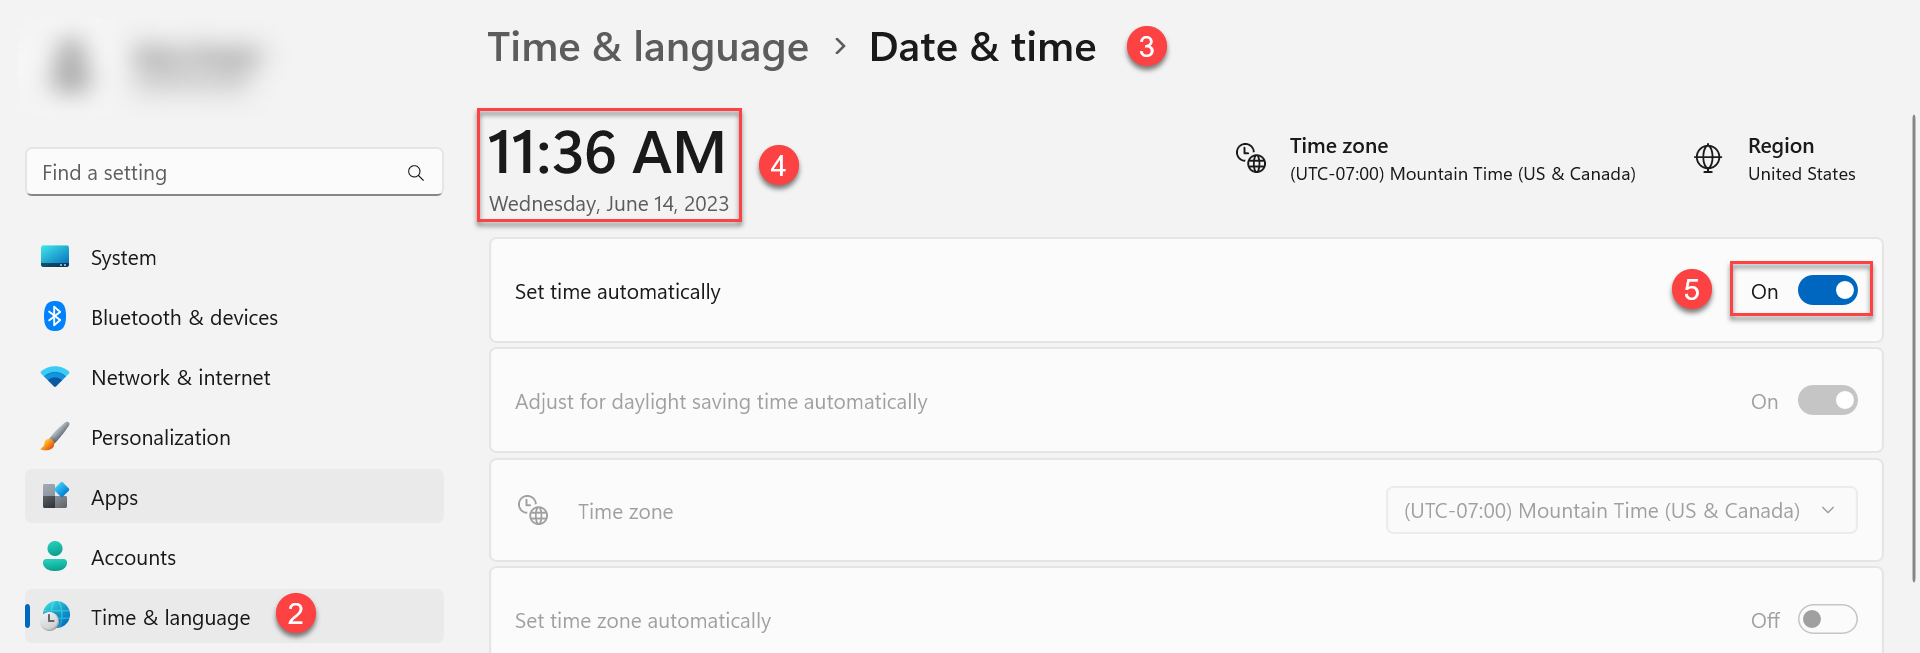Click the Region globe icon

click(1708, 158)
